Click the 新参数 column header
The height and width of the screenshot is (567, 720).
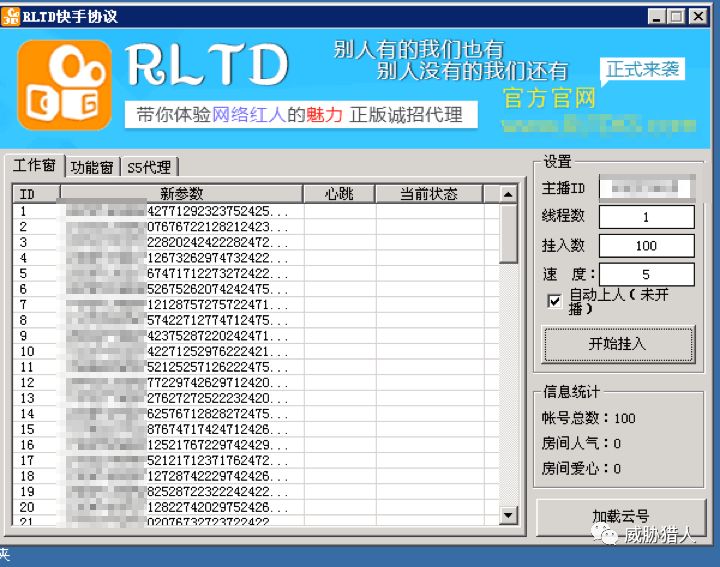point(181,194)
